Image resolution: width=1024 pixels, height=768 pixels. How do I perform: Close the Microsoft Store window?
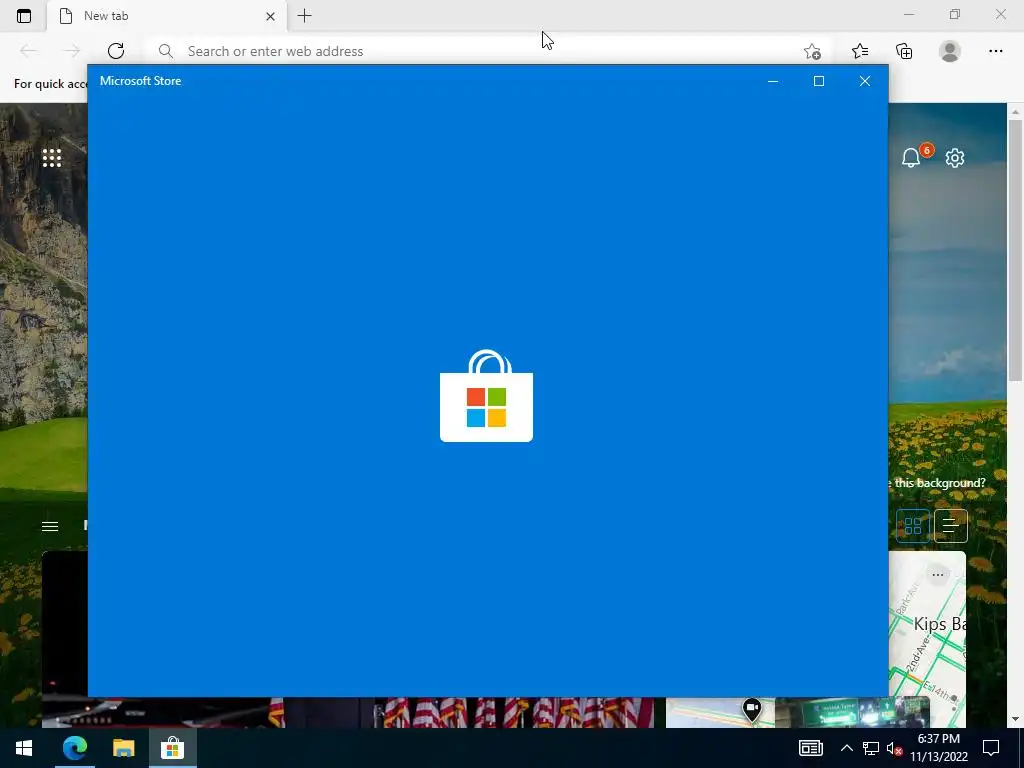pyautogui.click(x=865, y=81)
